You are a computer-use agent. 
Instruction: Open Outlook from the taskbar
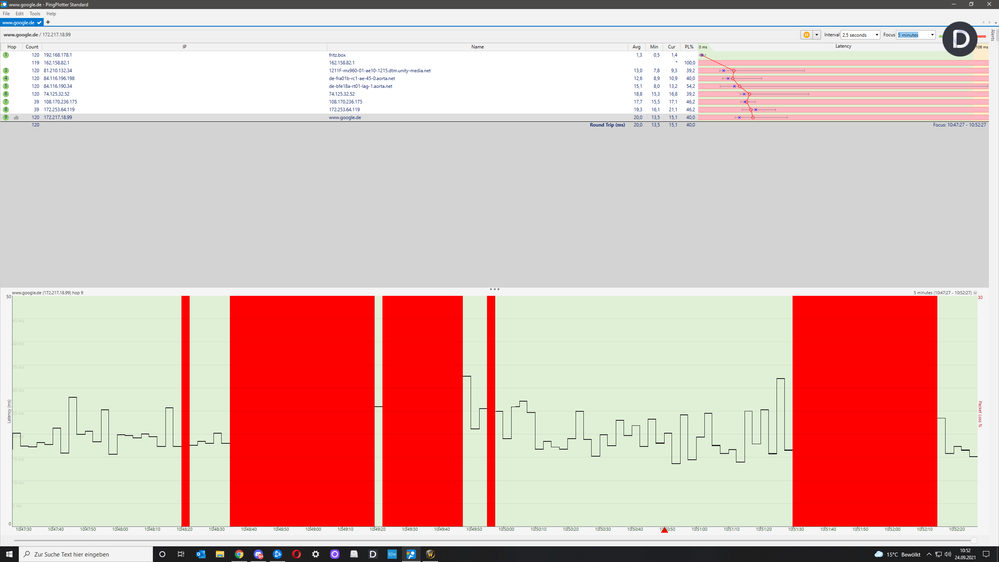point(201,554)
